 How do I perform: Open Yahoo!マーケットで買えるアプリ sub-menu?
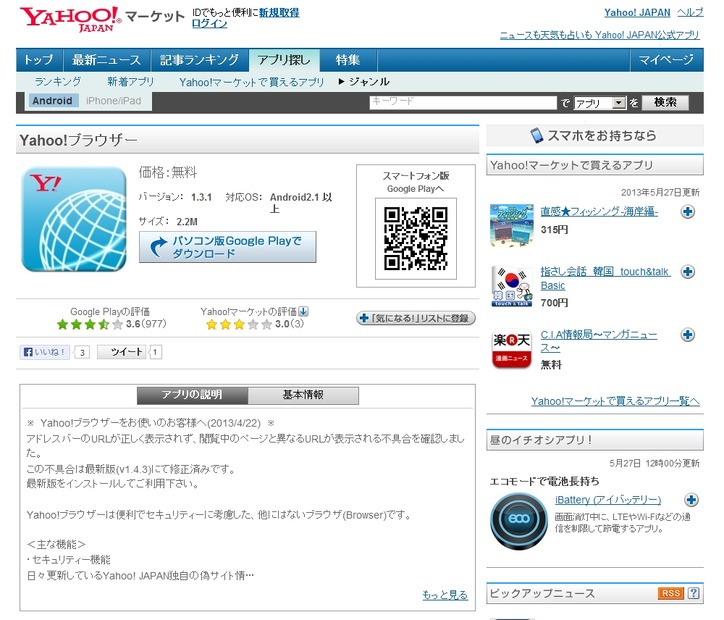click(252, 82)
